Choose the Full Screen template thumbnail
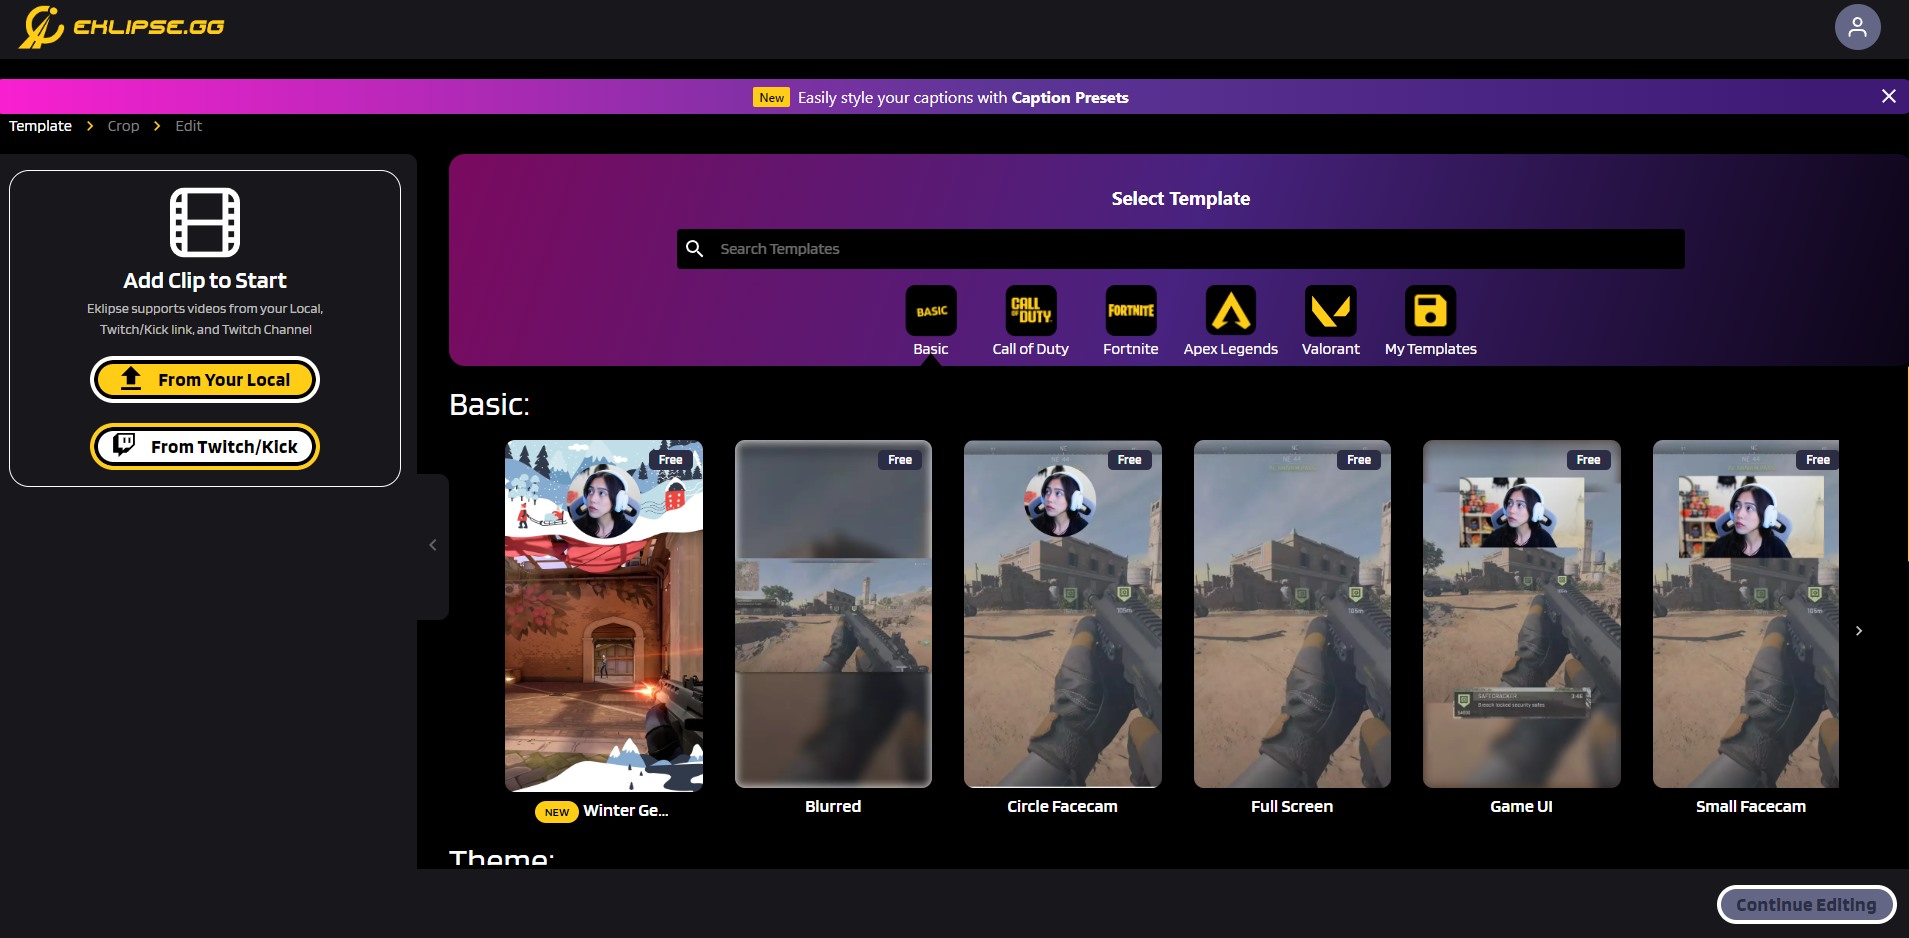Screen dimensions: 1909x938 (1292, 614)
